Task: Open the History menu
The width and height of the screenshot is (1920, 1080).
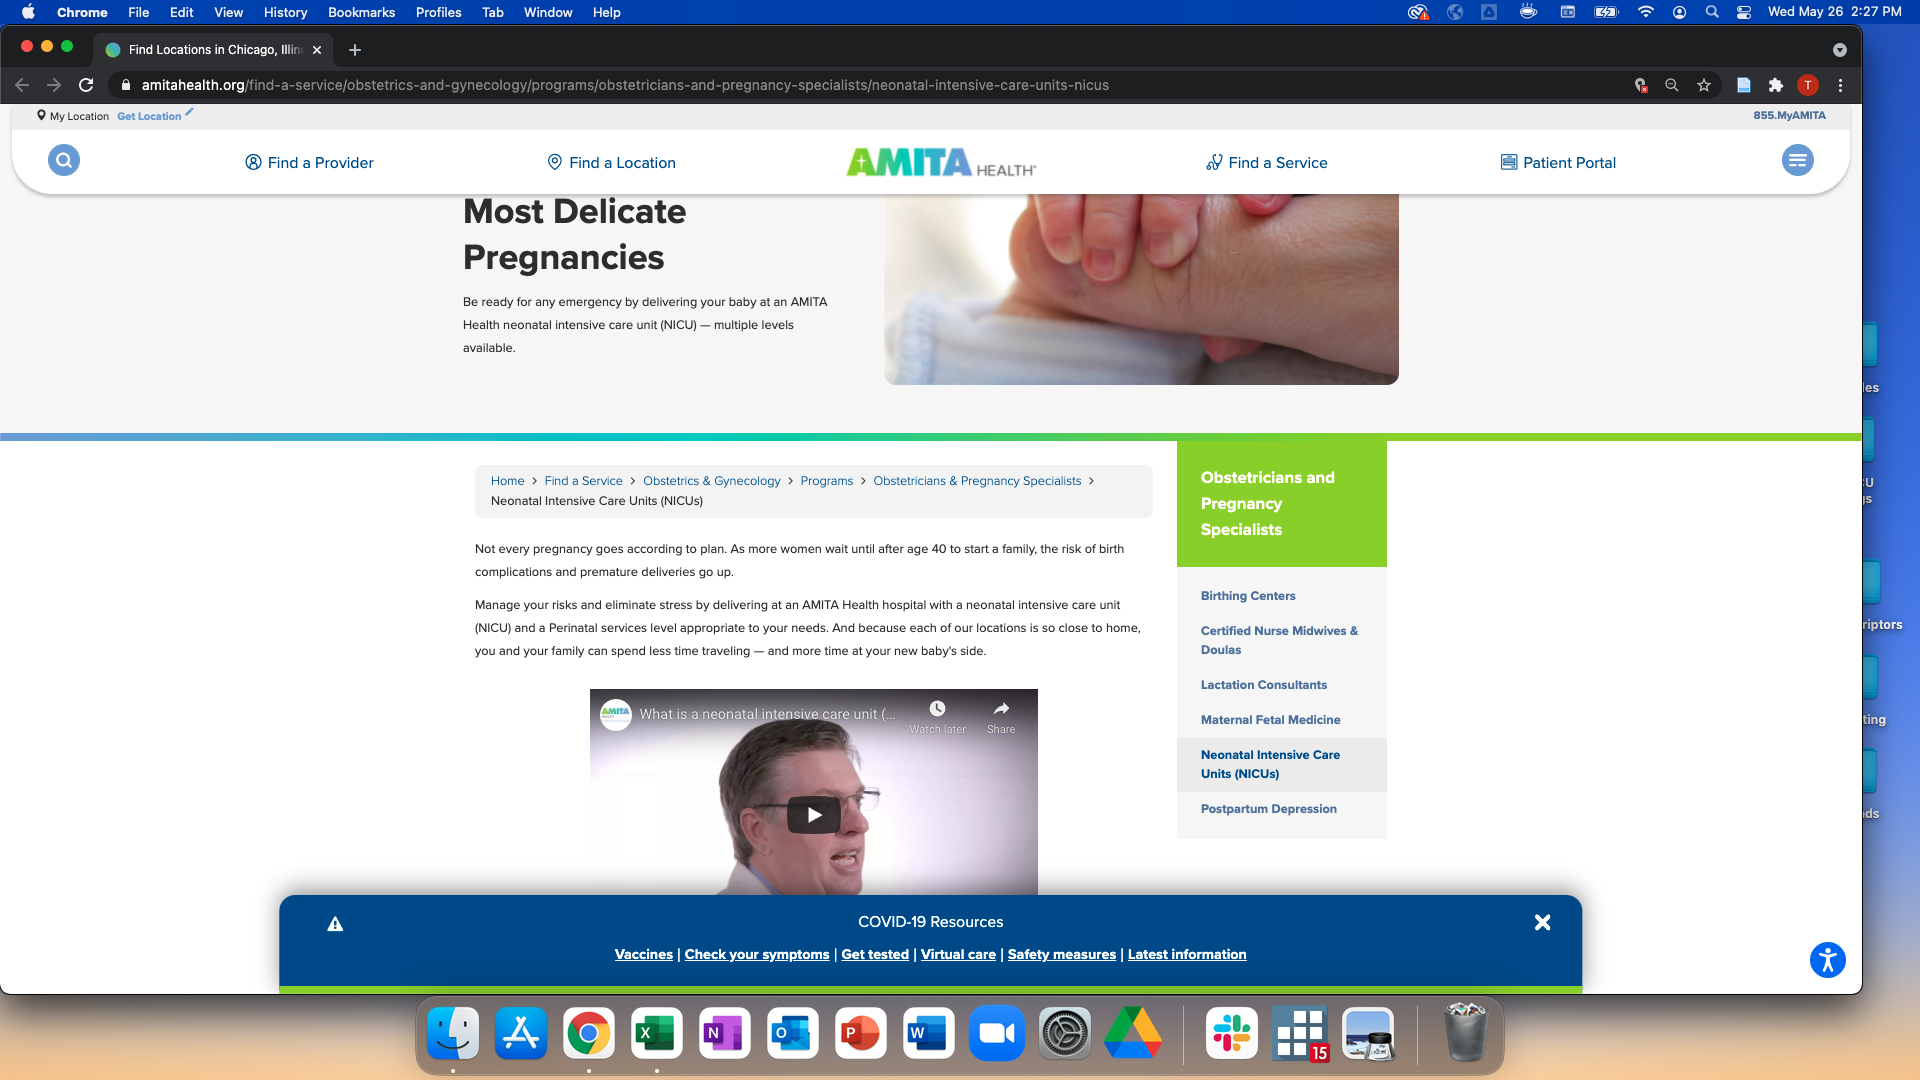Action: (285, 12)
